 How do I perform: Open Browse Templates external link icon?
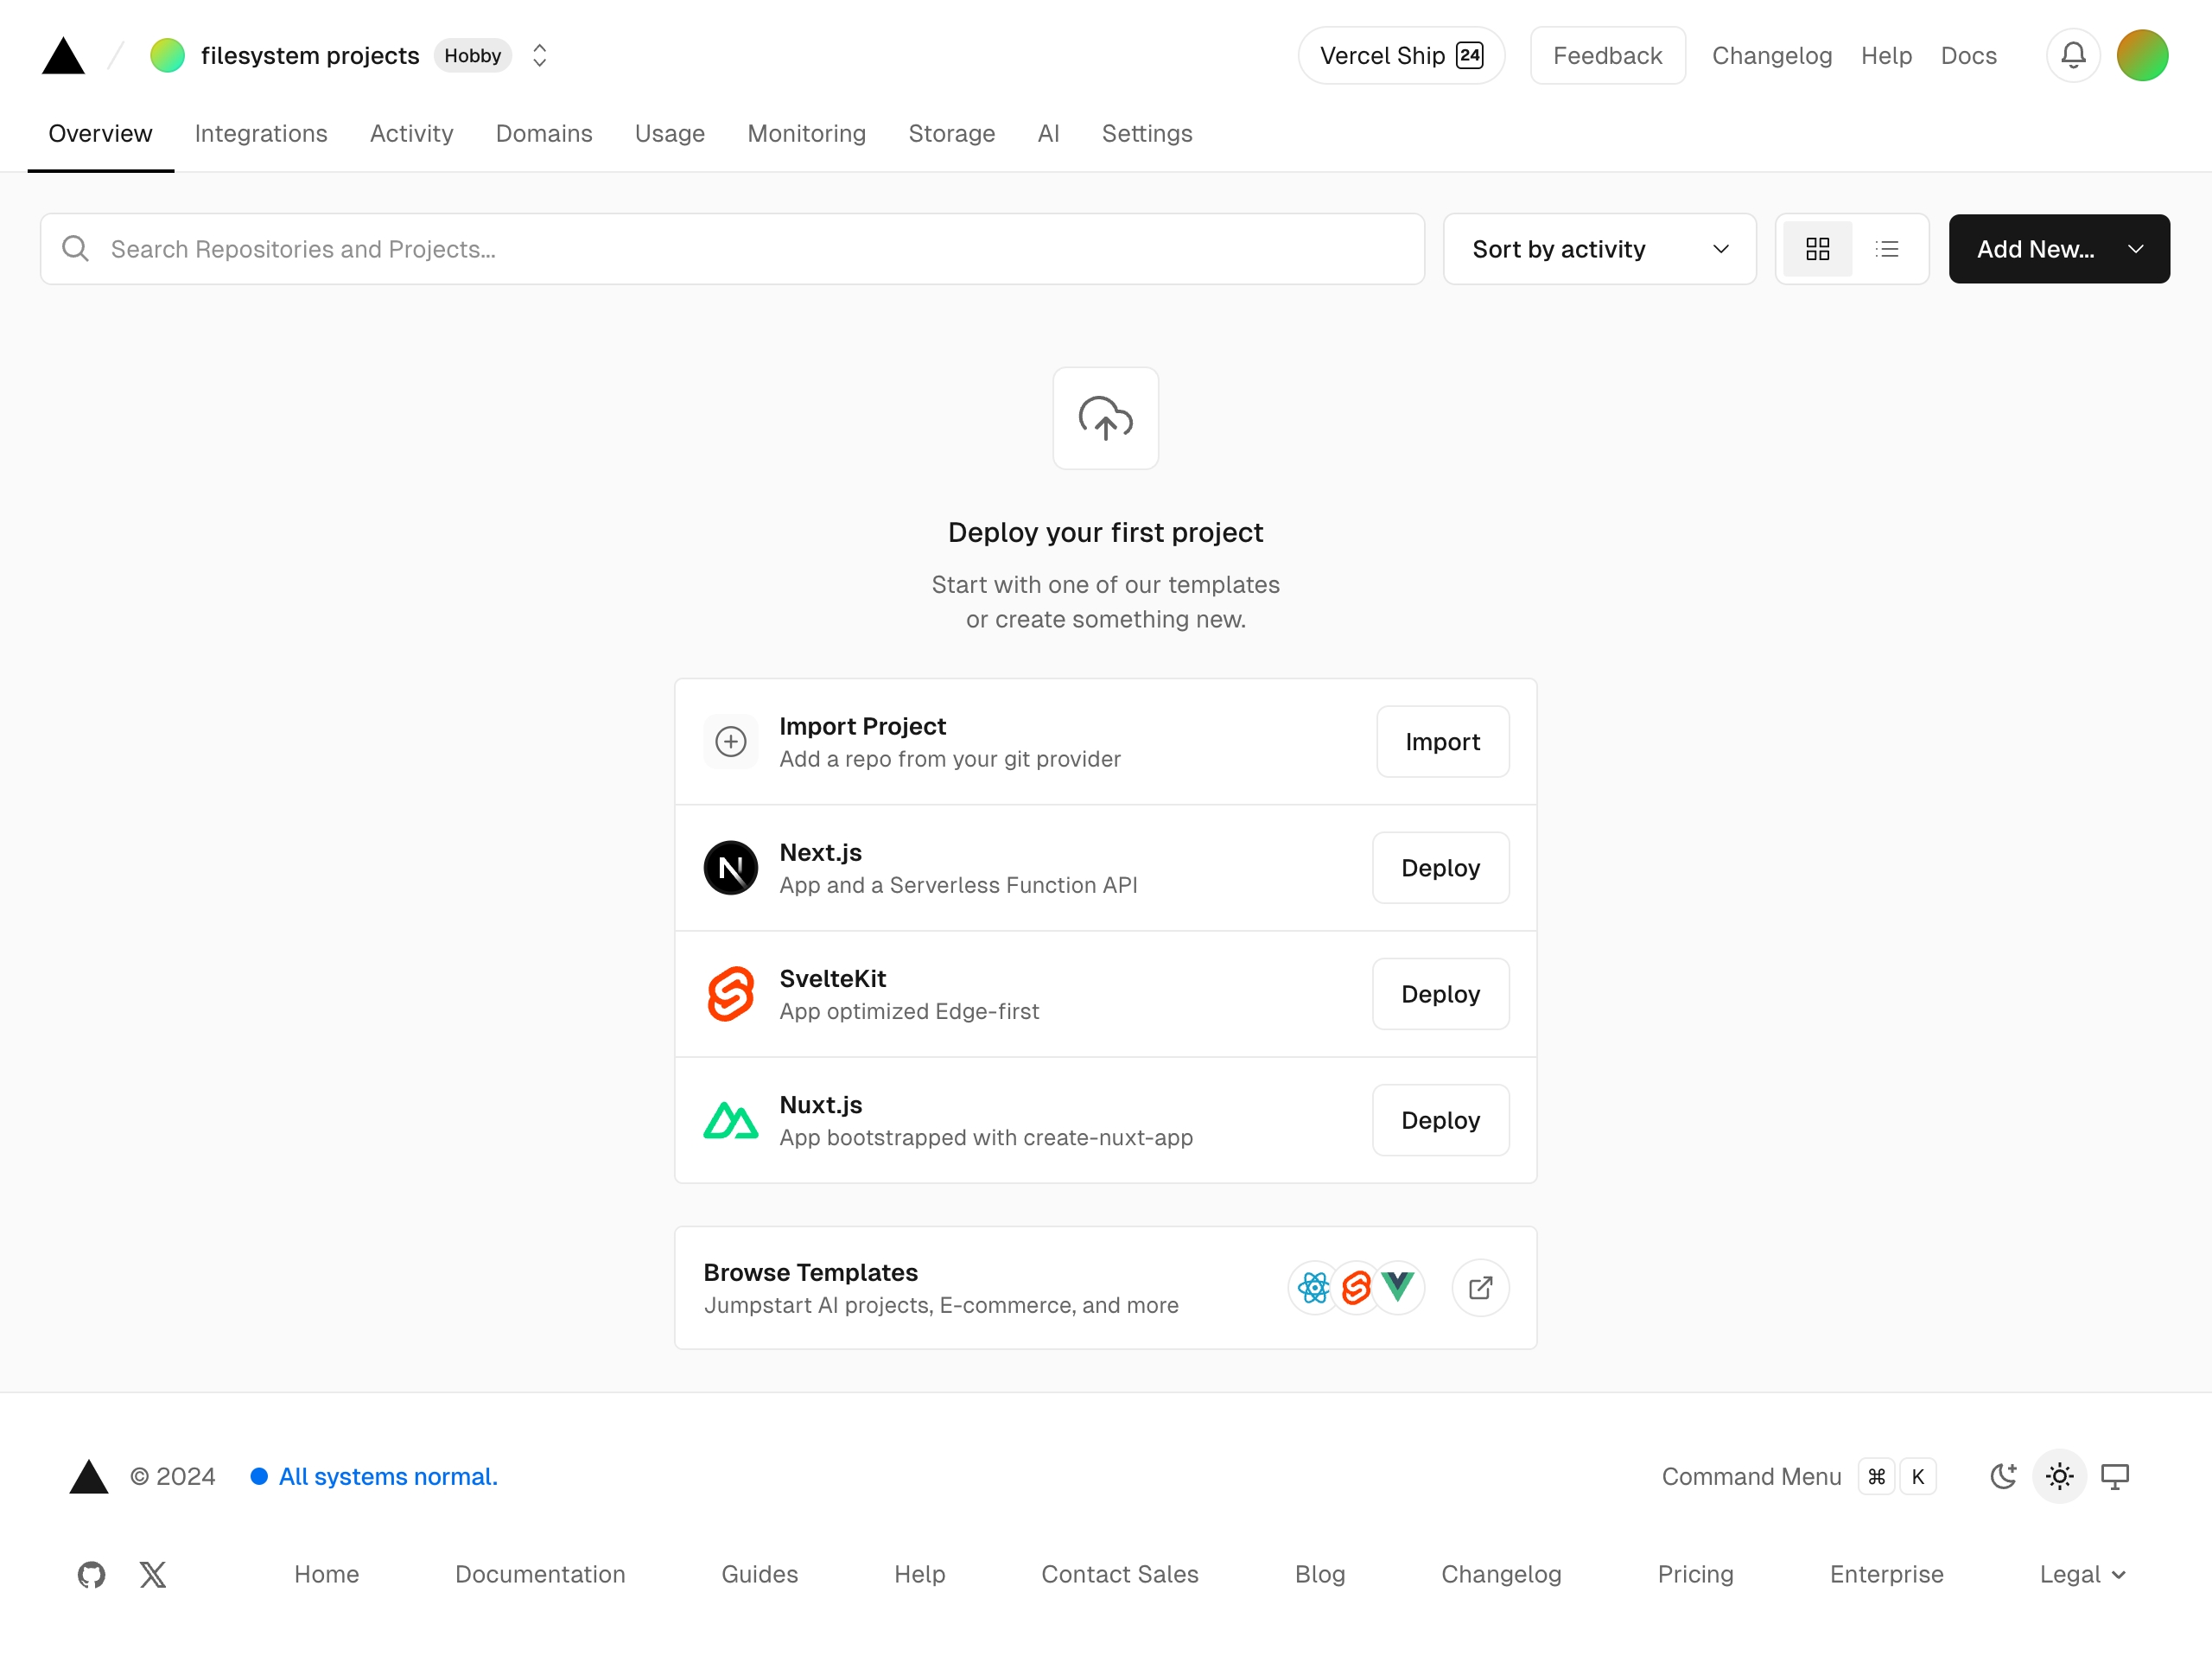(x=1480, y=1287)
